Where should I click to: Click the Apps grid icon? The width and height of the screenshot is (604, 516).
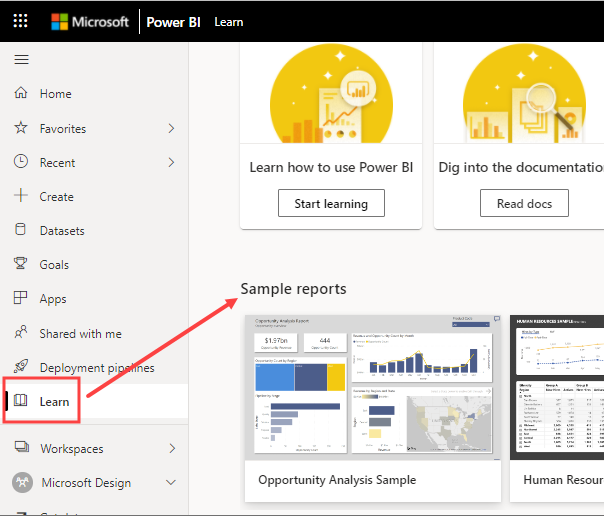(x=20, y=298)
